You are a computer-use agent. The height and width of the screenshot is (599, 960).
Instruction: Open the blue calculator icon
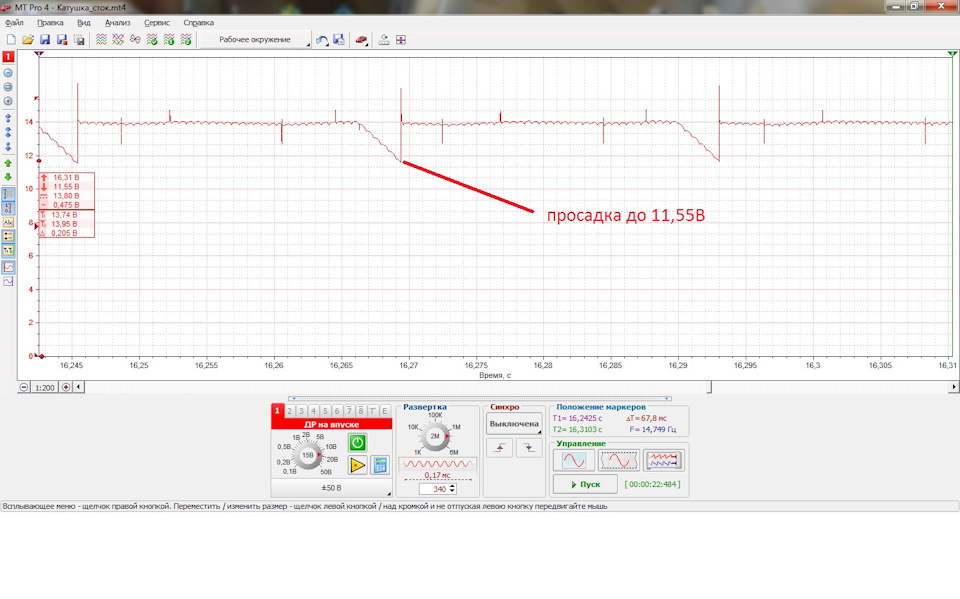[x=380, y=465]
